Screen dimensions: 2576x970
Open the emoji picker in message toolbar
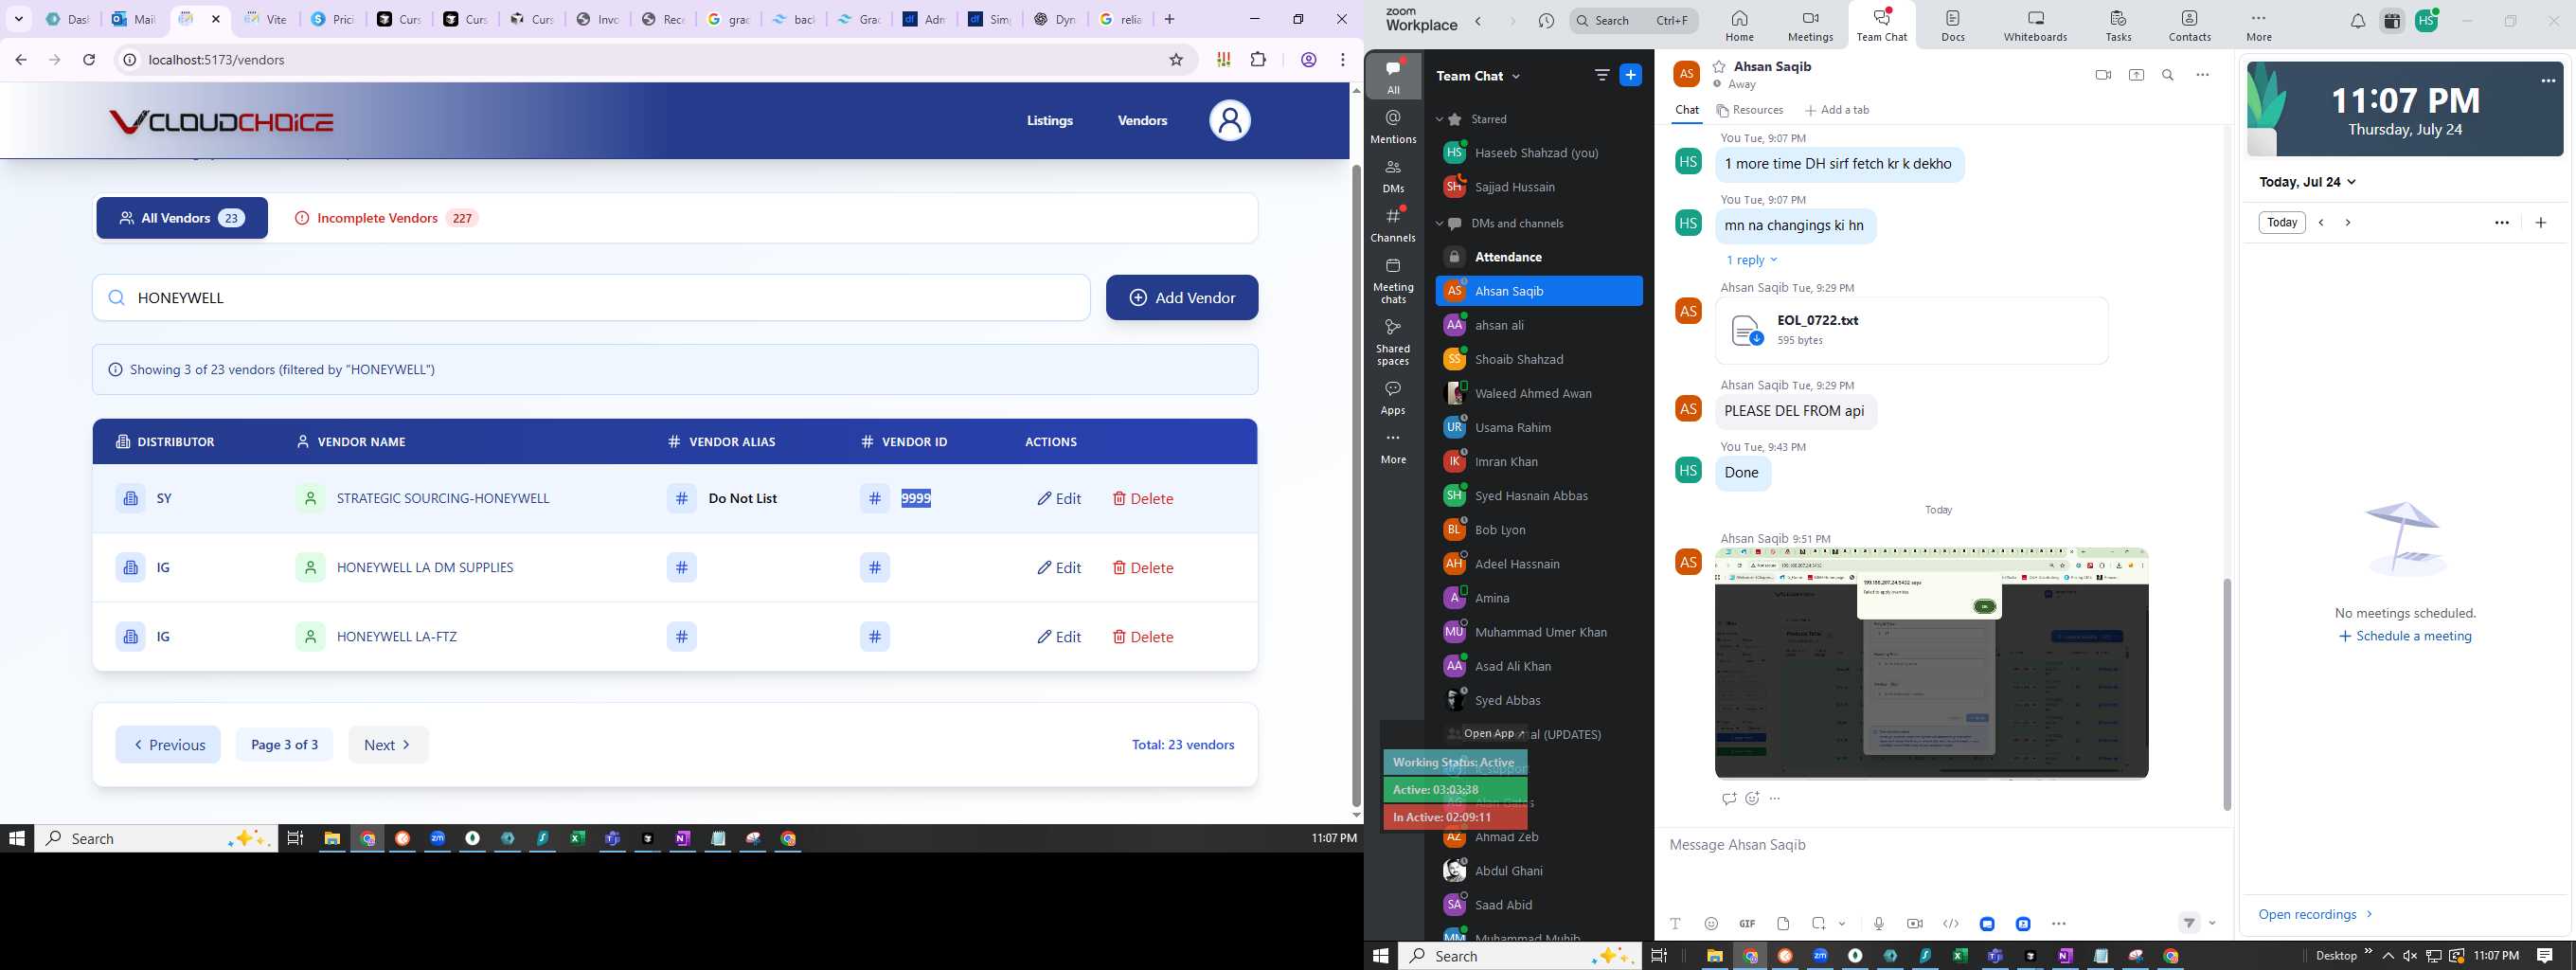point(1711,924)
